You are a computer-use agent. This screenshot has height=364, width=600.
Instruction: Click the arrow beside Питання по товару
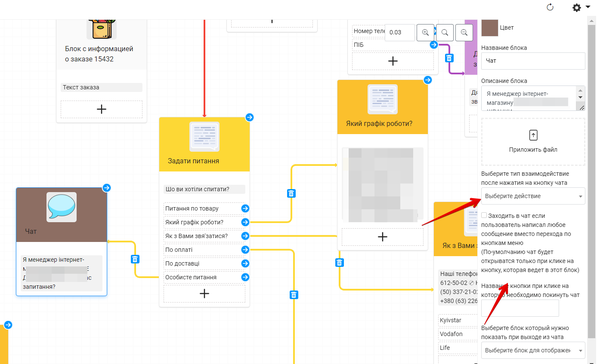[x=245, y=209]
